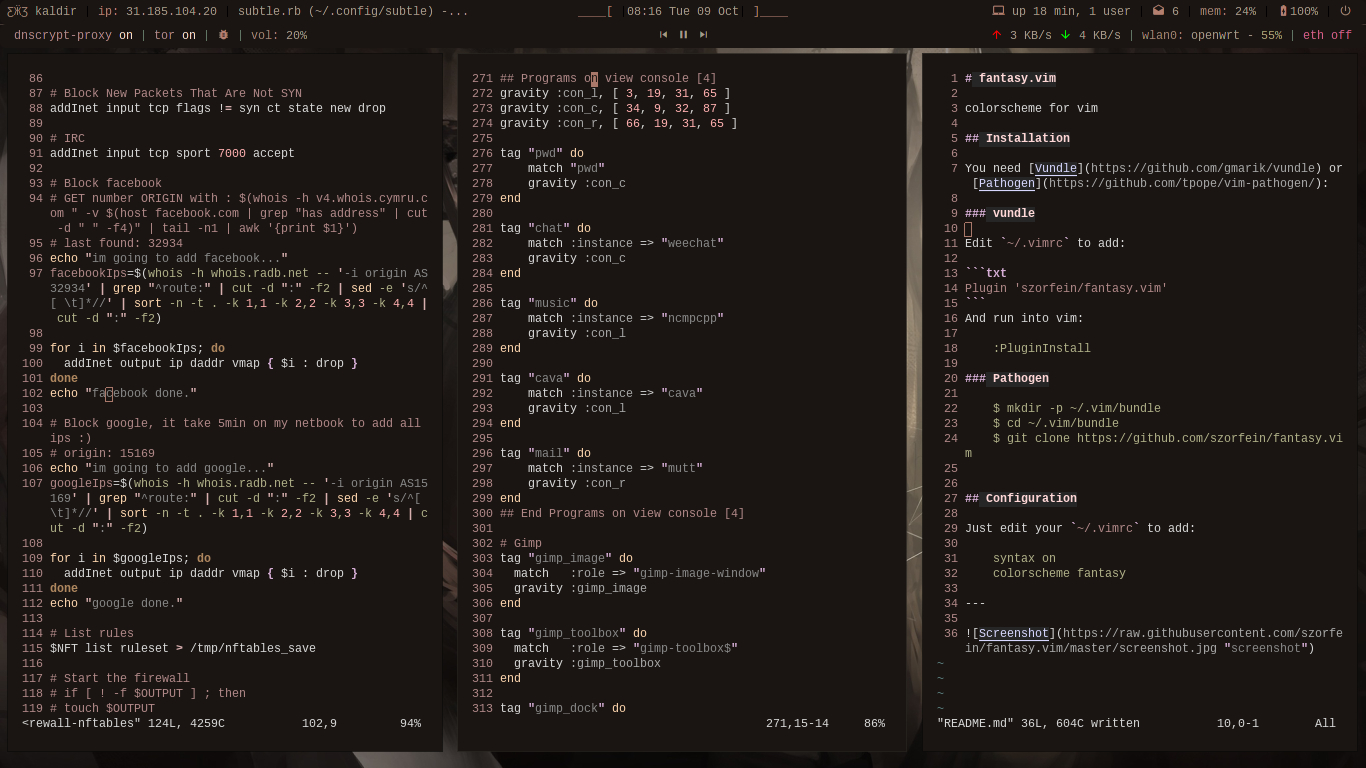The width and height of the screenshot is (1366, 768).
Task: Click the '# IRC' comment line
Action: 67,138
